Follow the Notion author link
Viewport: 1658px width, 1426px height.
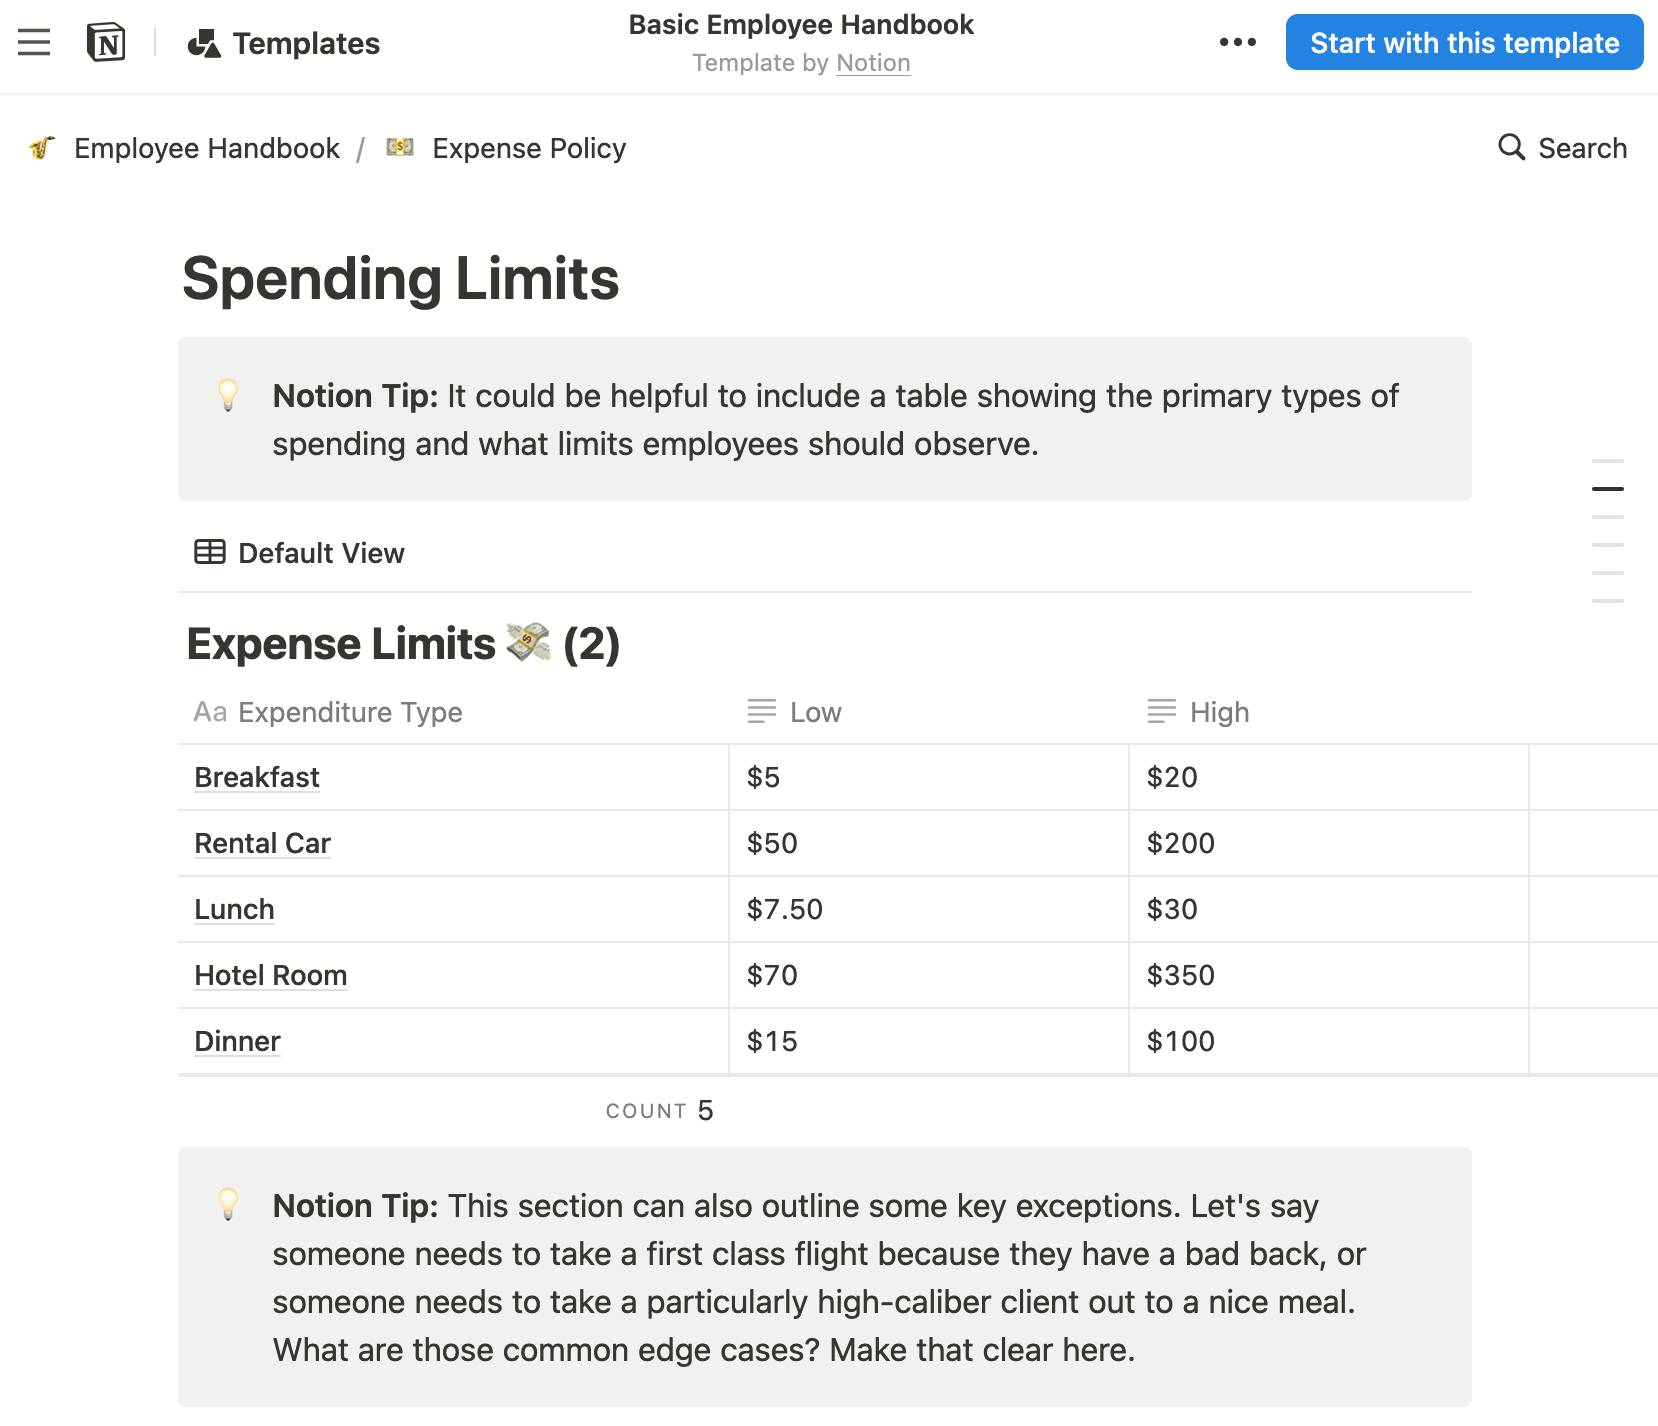click(x=873, y=62)
